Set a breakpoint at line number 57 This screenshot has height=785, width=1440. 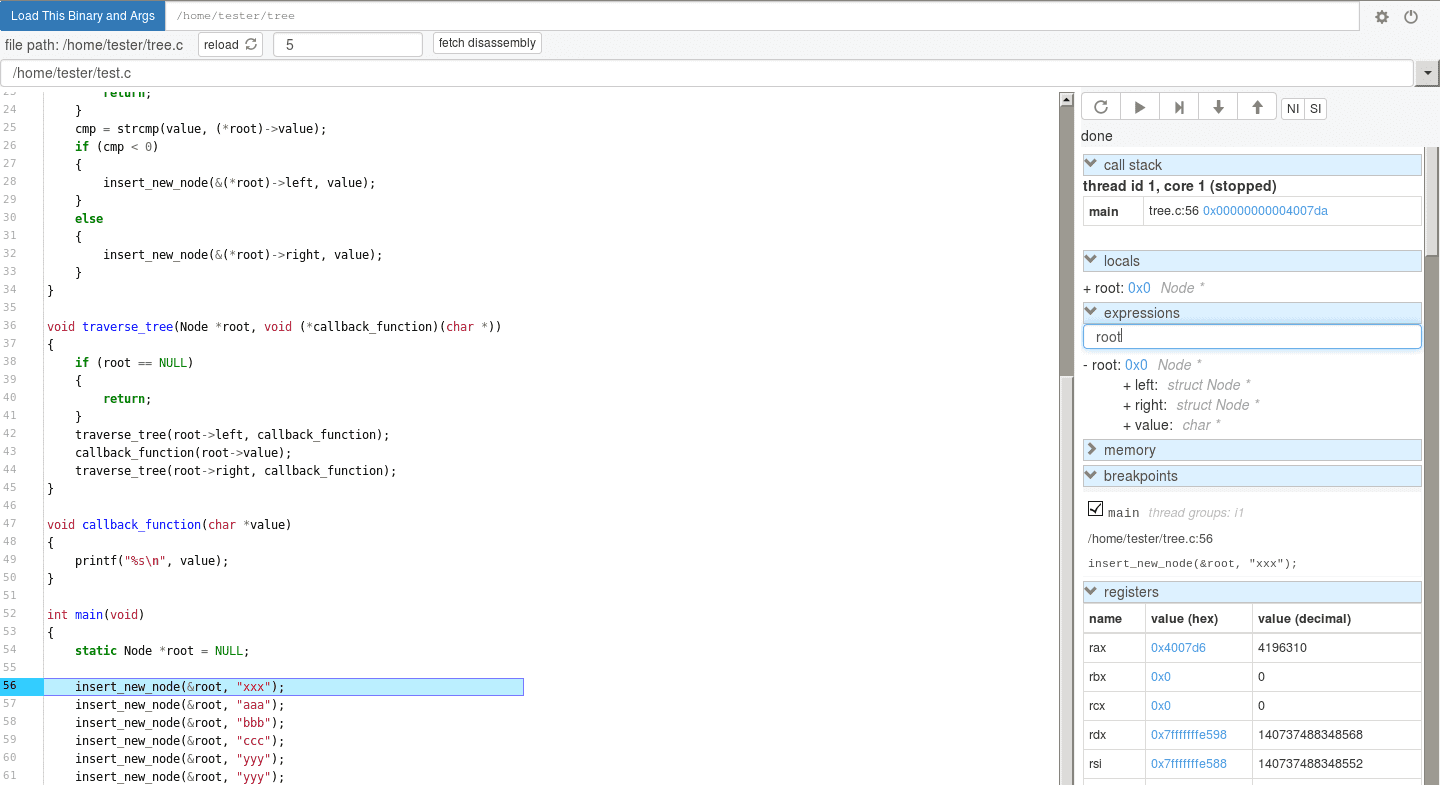coord(10,705)
